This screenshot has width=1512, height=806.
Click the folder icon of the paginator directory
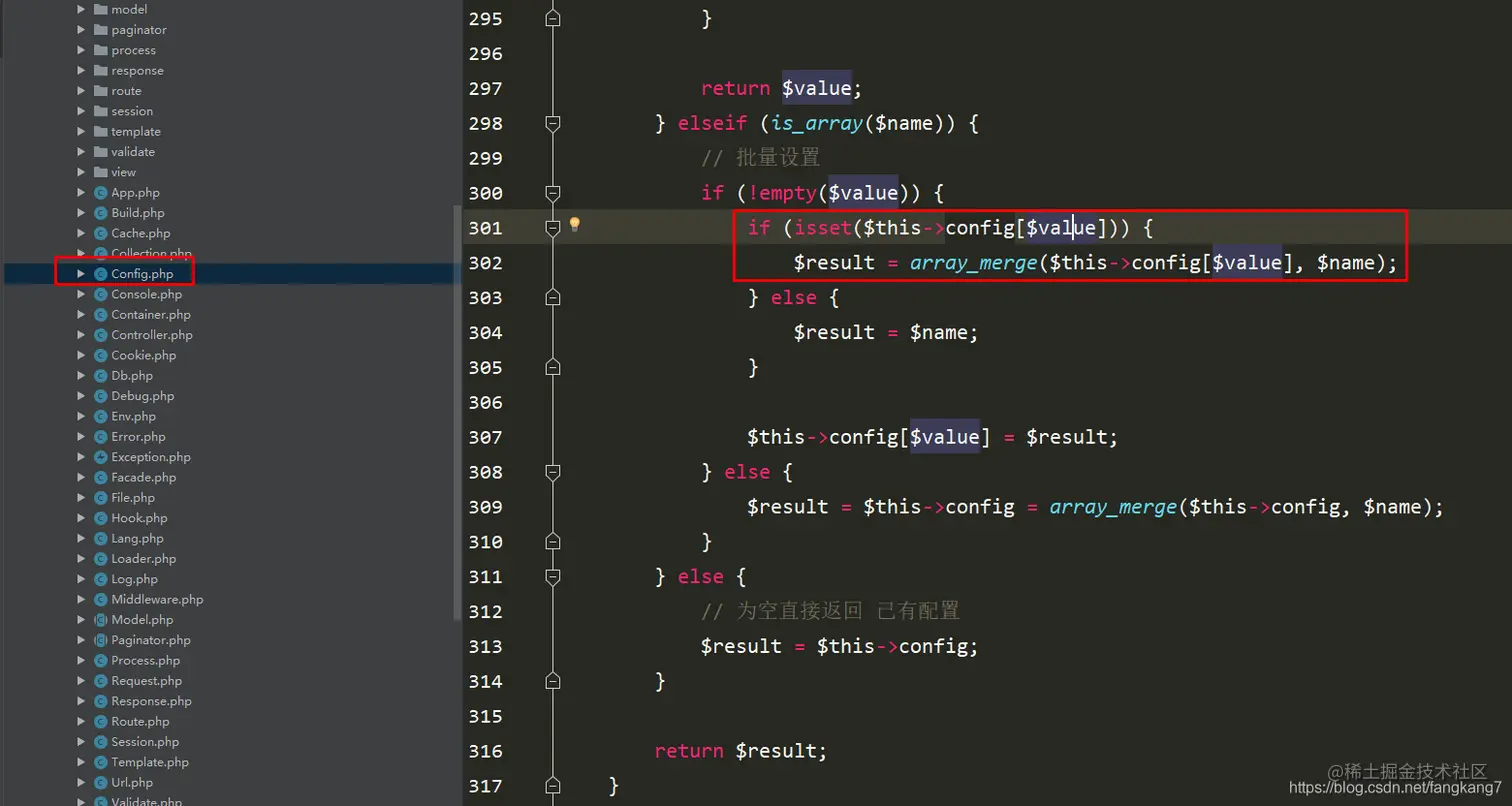click(x=101, y=30)
